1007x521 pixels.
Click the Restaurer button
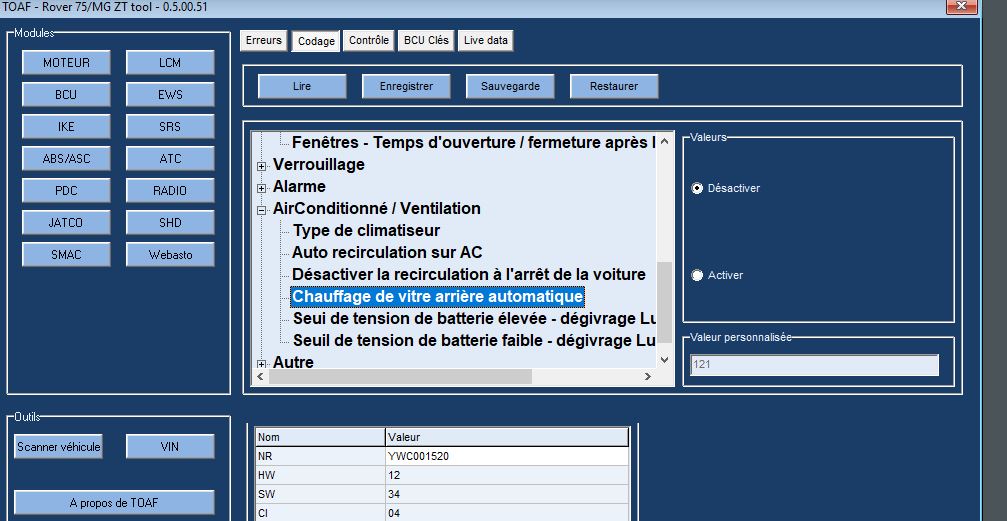614,86
